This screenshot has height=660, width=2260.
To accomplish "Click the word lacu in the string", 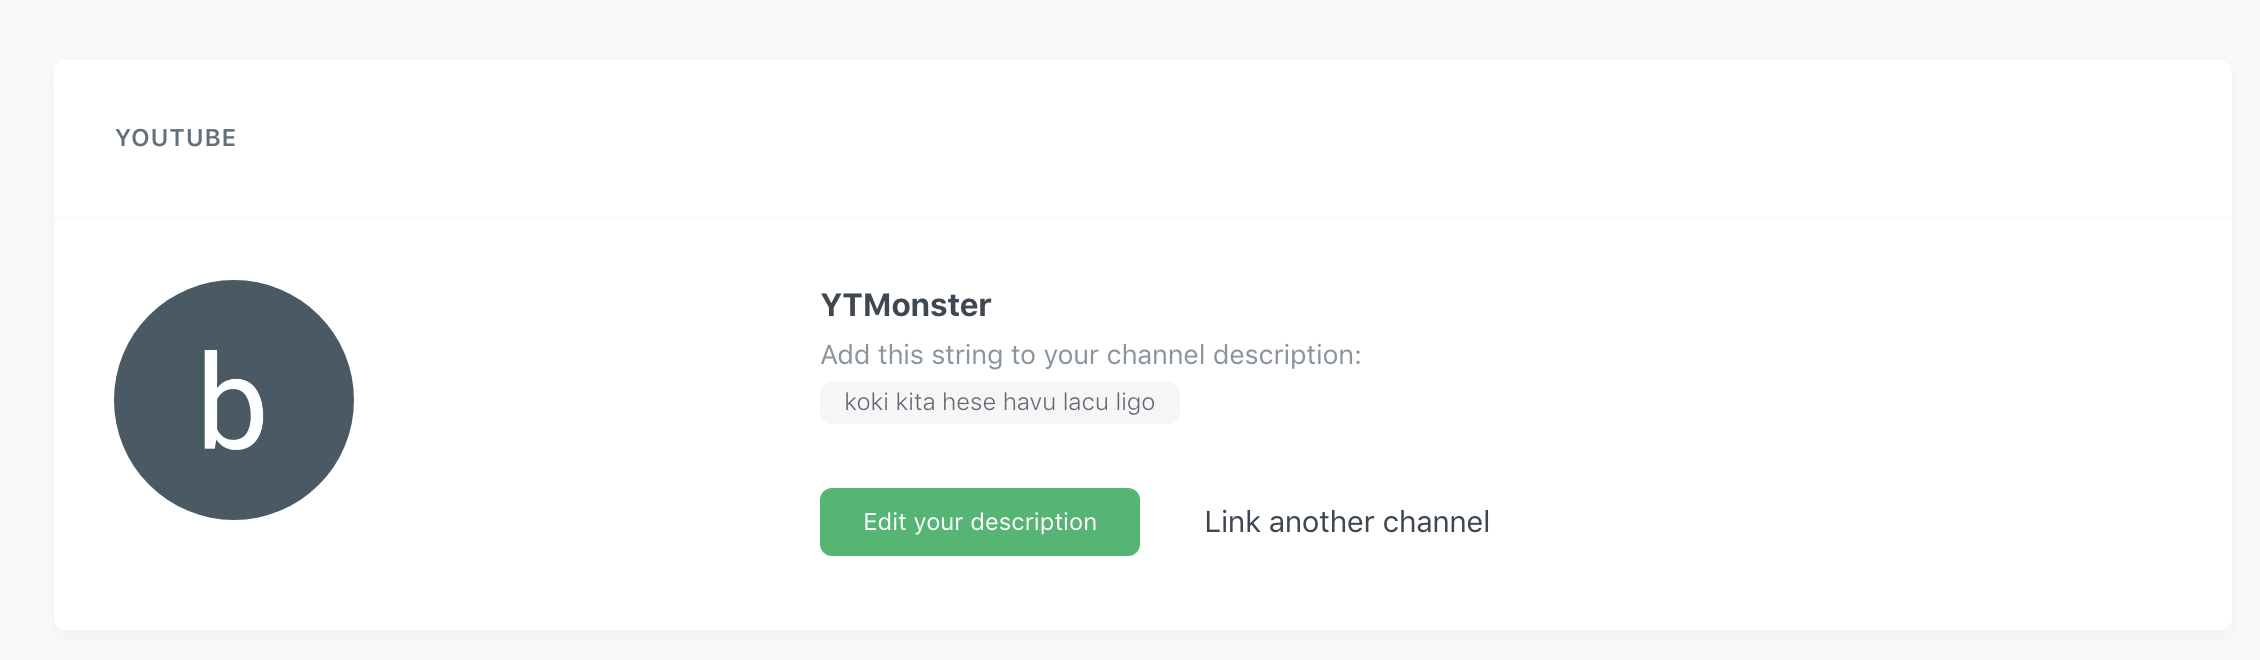I will 1086,402.
